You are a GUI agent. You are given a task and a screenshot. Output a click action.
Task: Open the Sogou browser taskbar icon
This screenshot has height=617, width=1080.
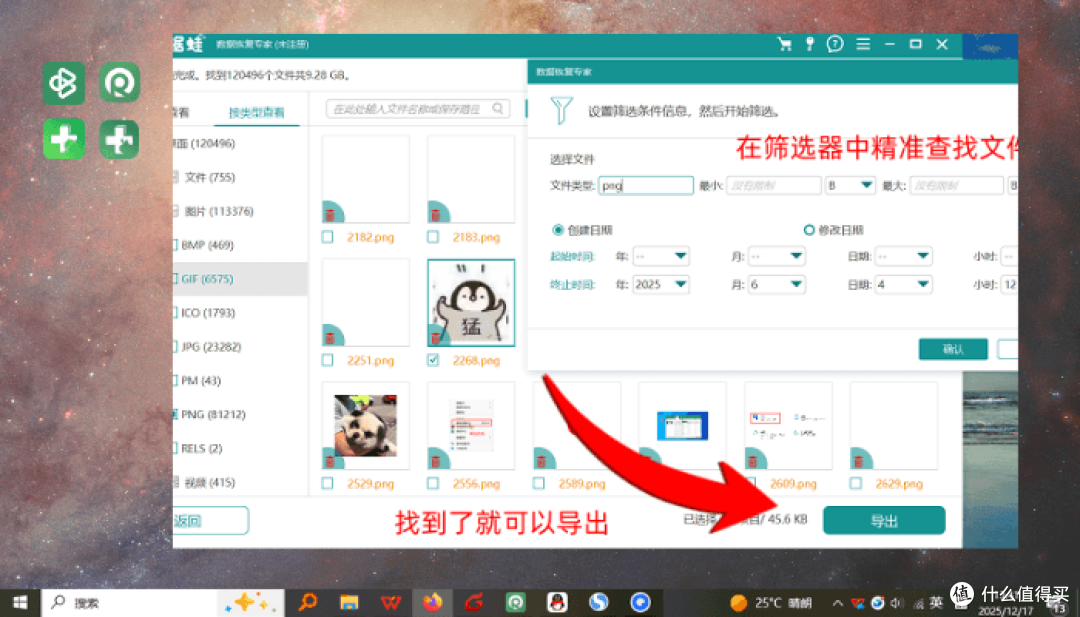coord(599,603)
